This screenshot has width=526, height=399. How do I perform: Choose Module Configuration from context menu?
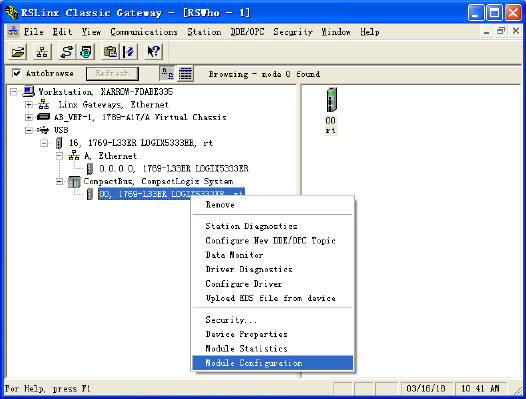click(272, 363)
